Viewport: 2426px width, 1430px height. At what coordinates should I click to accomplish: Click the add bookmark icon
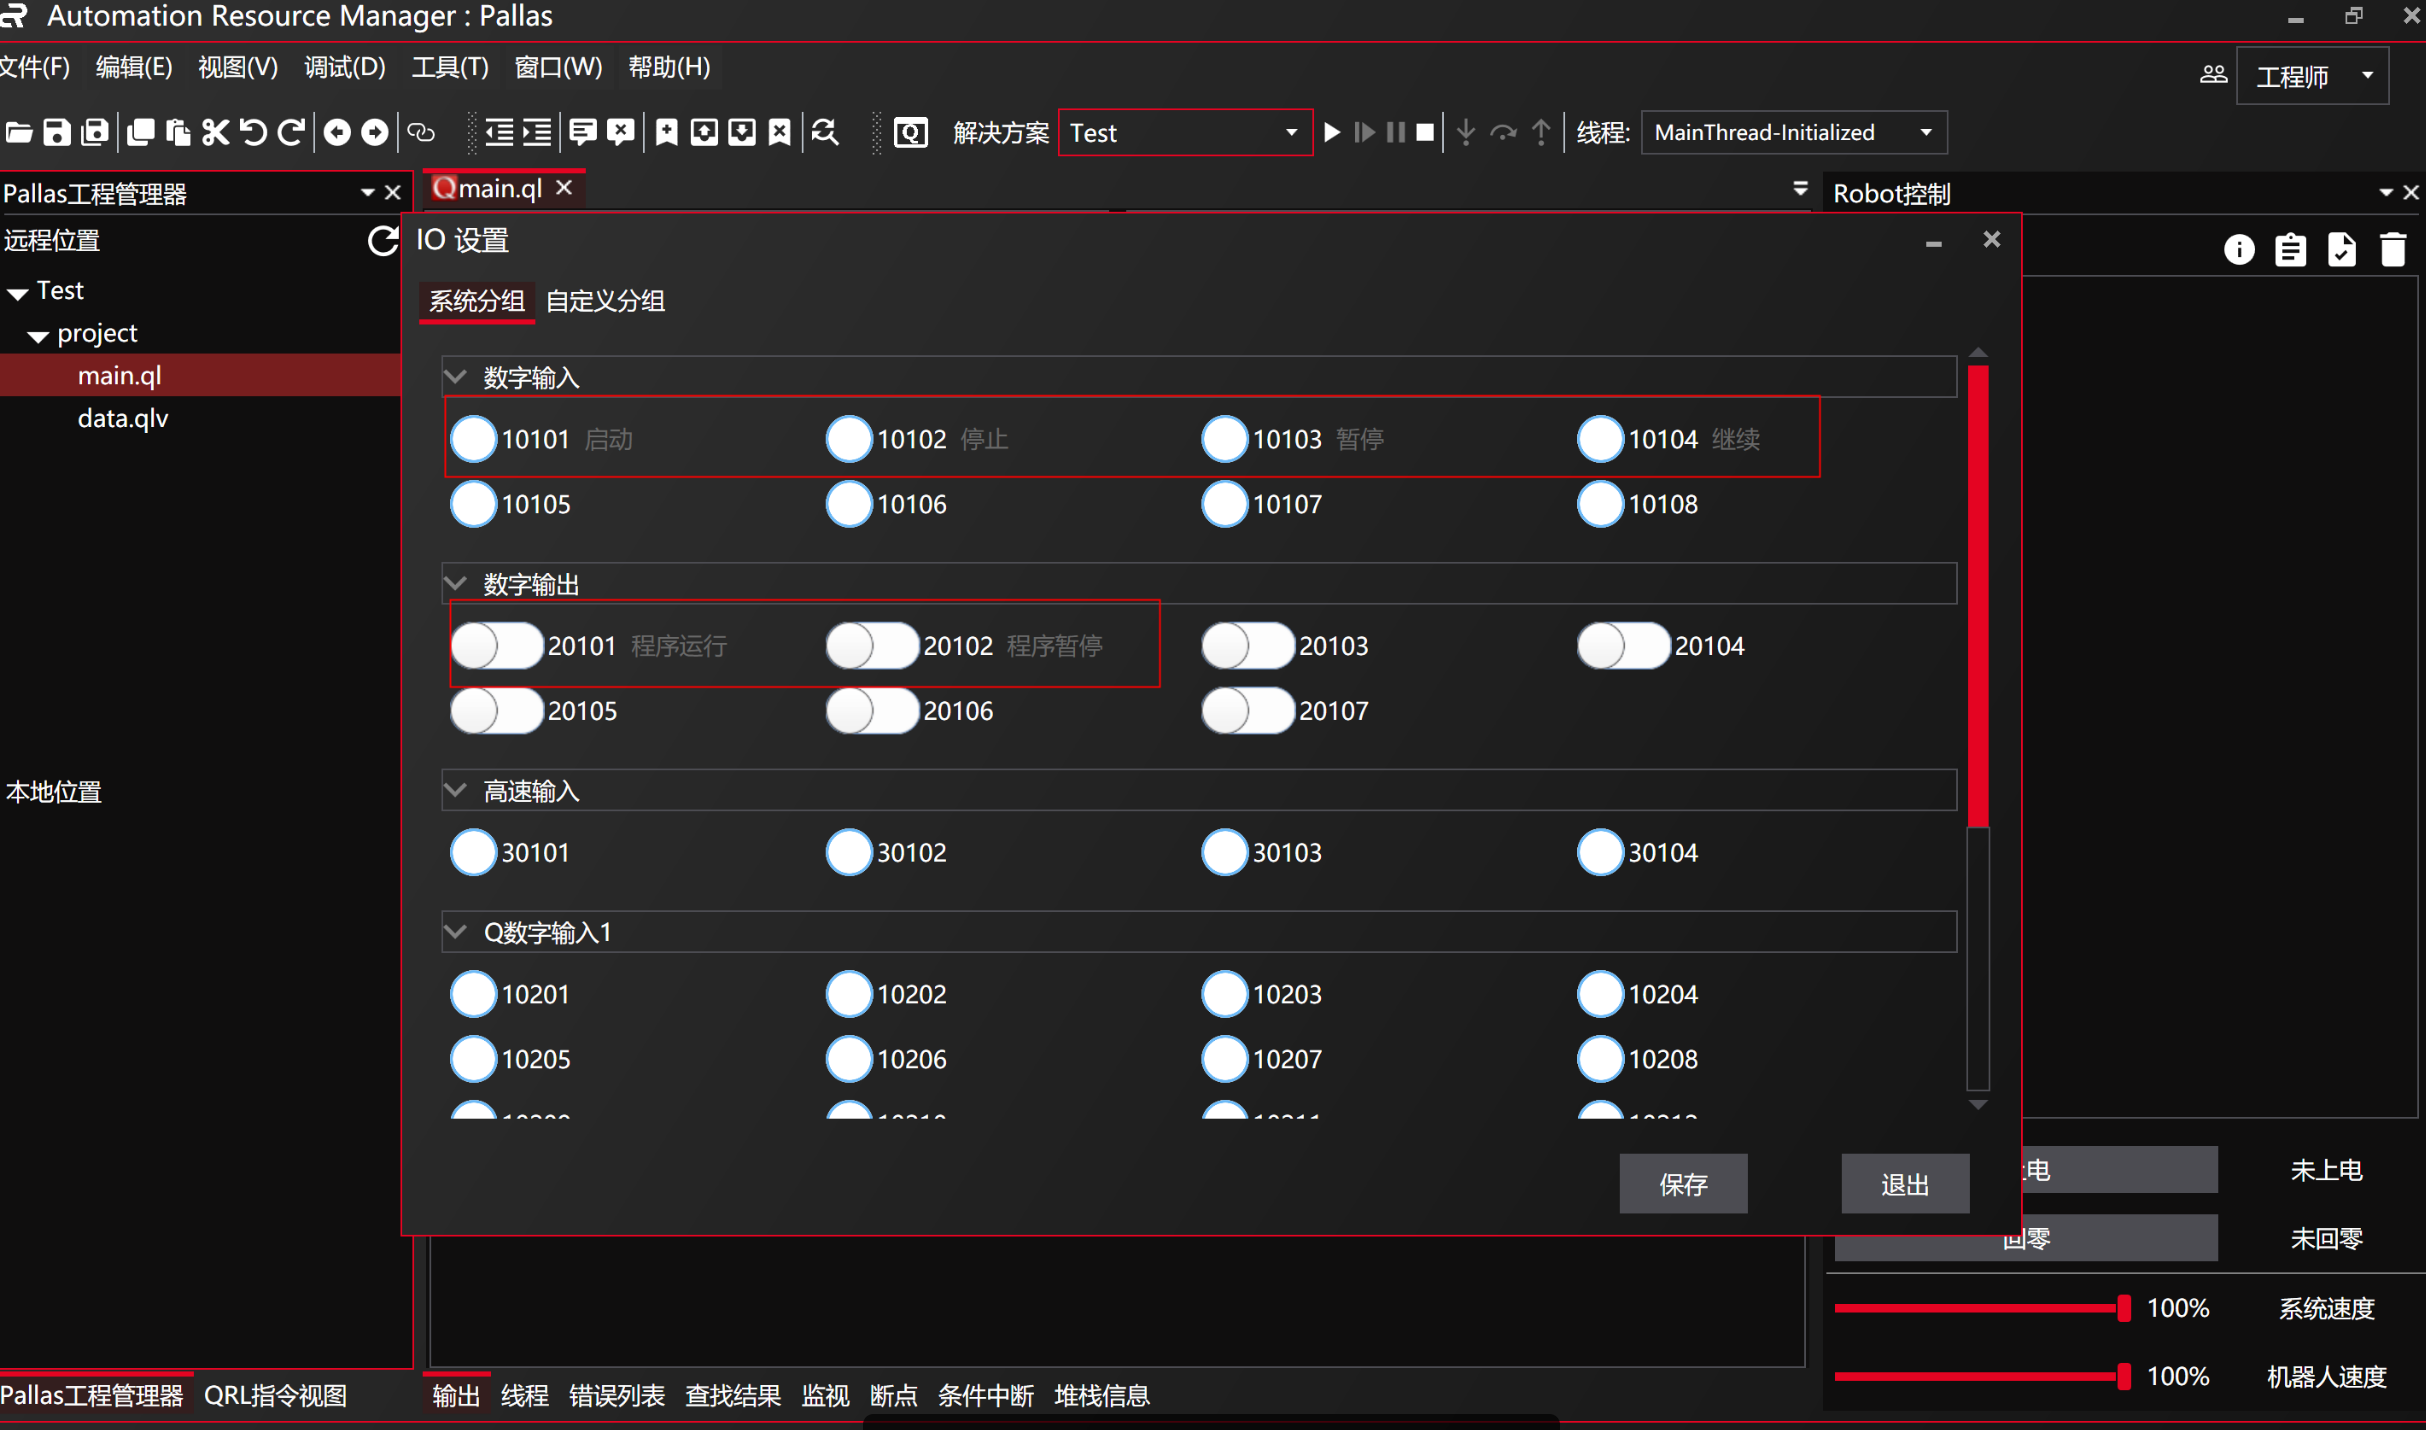666,132
